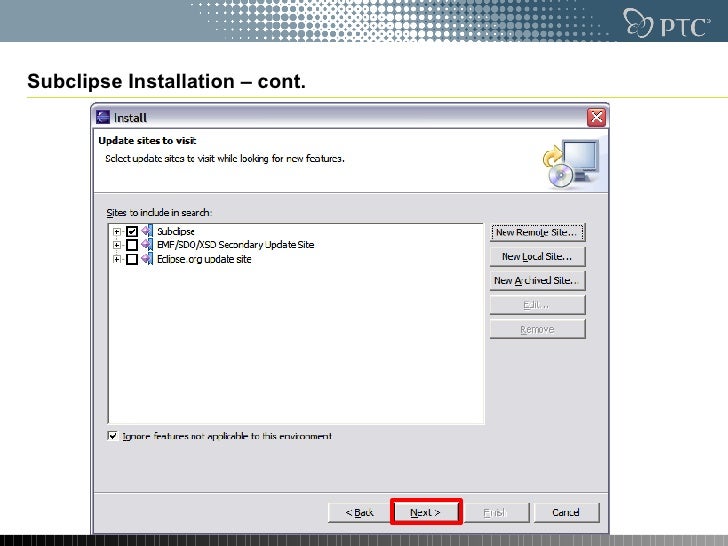The image size is (728, 546).
Task: Click the Remove button
Action: 537,329
